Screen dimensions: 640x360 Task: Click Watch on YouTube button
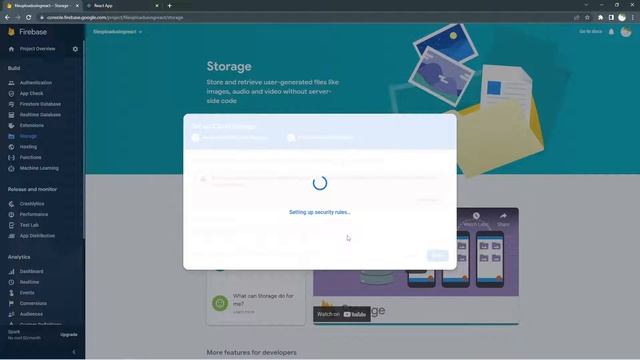342,314
